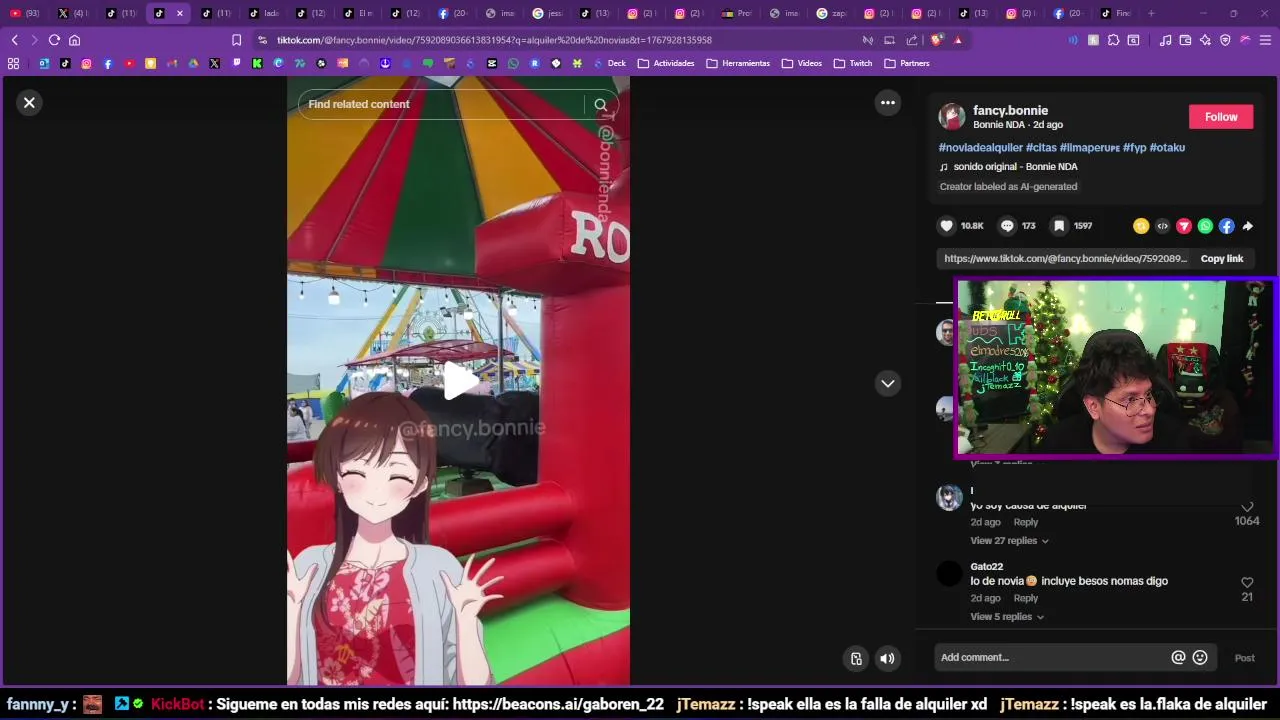1280x720 pixels.
Task: Open fancy.bonnie profile name
Action: (1010, 110)
